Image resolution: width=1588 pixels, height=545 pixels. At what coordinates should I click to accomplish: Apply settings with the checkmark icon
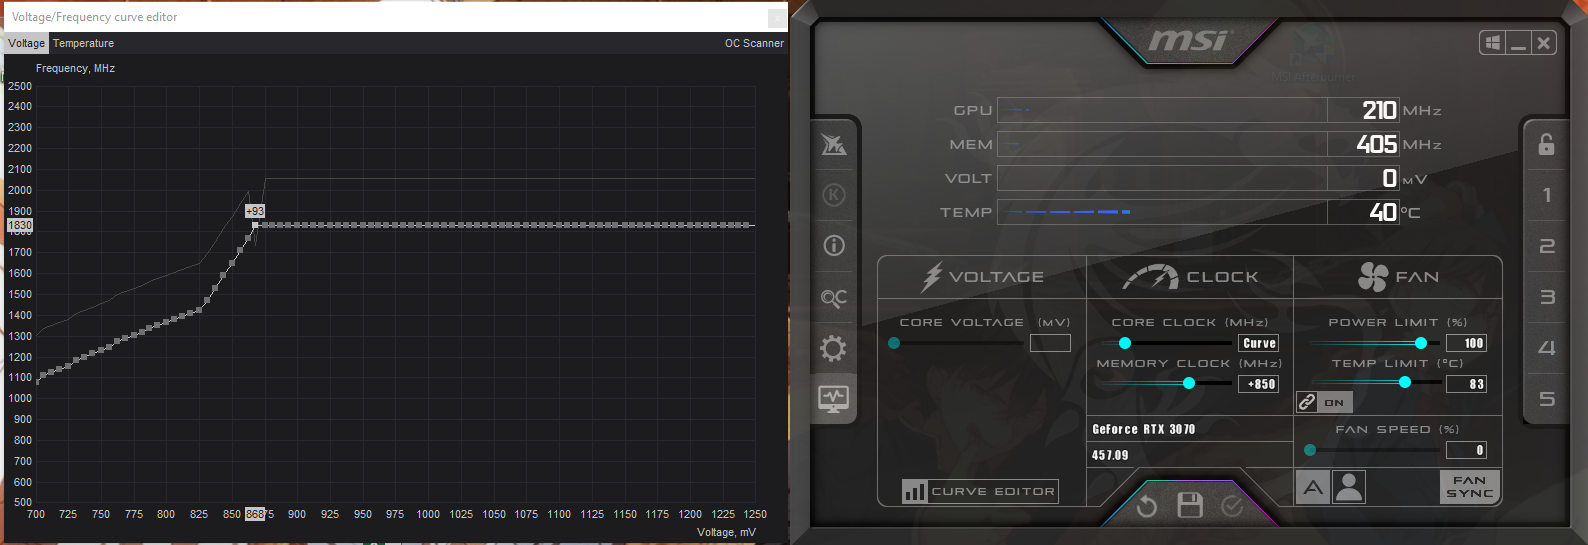click(1232, 506)
